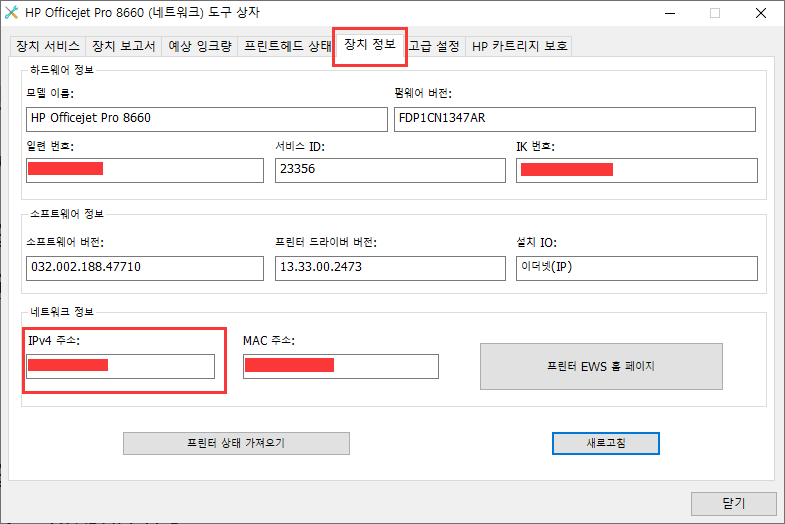Switch to the HP 카트리지 보호 tab
The image size is (785, 524).
[x=519, y=47]
